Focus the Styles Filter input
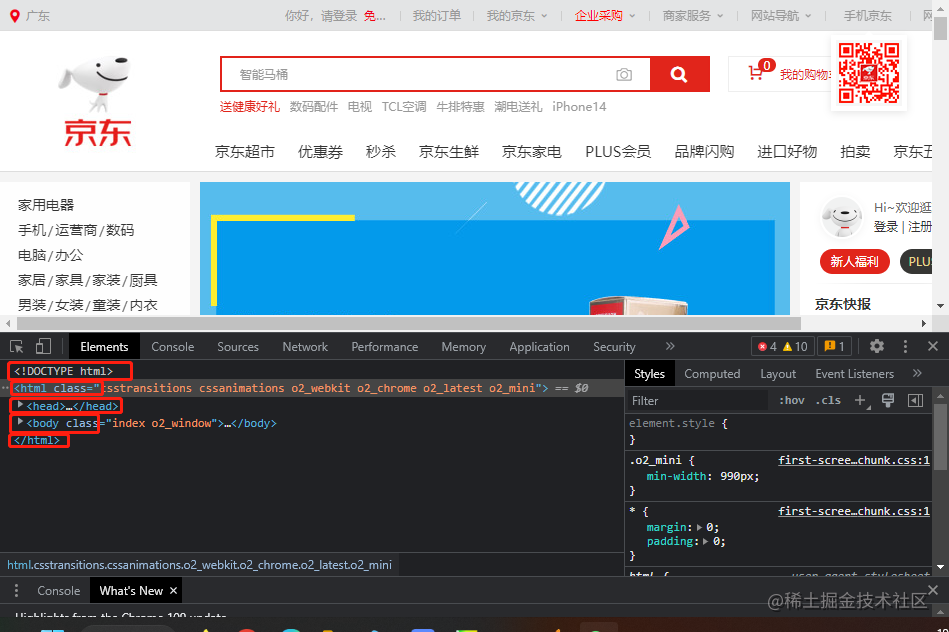The height and width of the screenshot is (632, 949). click(697, 400)
